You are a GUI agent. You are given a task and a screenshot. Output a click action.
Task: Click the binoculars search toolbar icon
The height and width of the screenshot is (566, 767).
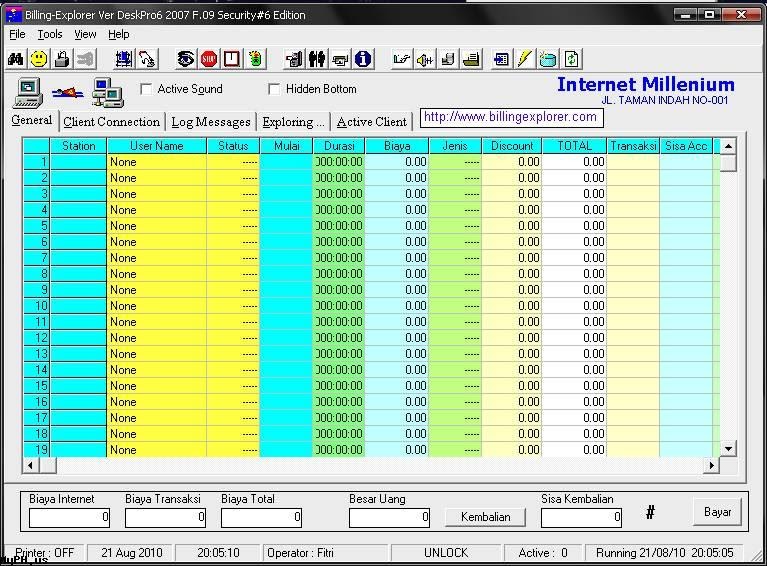16,59
